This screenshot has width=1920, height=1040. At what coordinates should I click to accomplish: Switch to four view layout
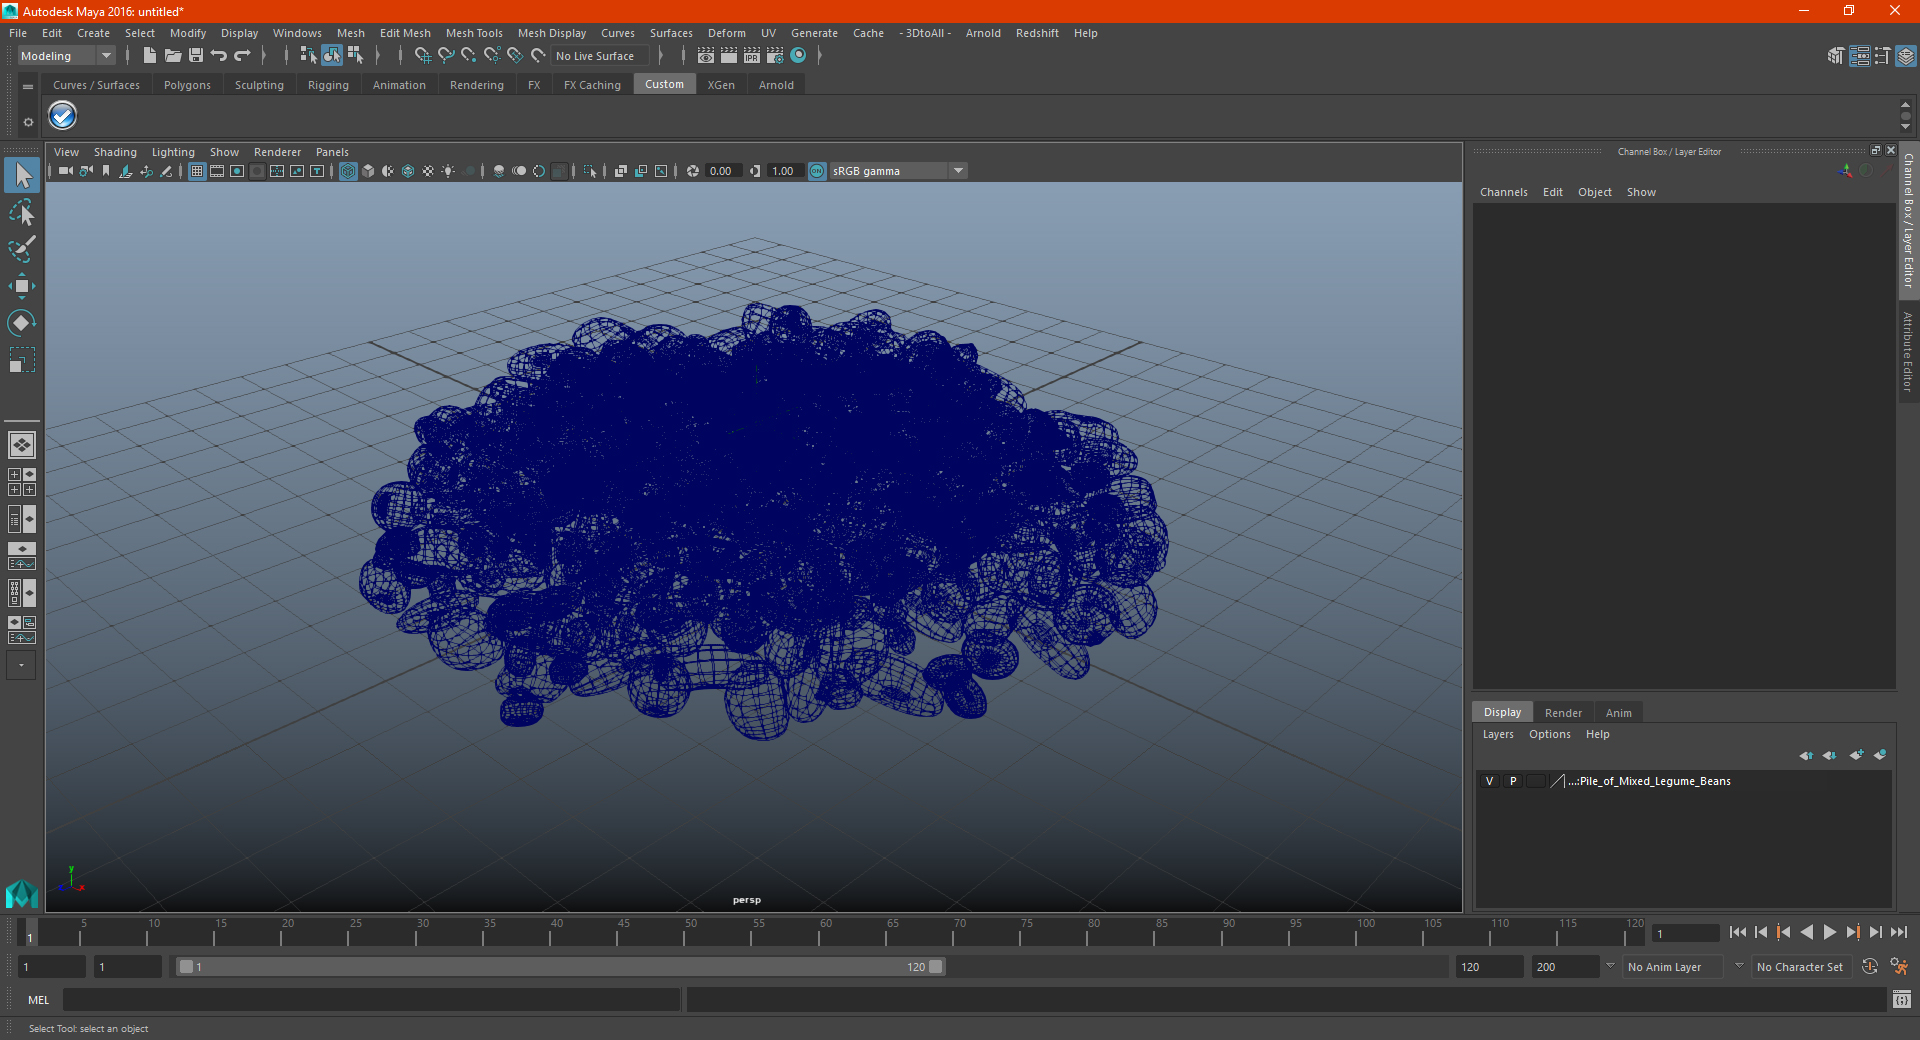21,482
